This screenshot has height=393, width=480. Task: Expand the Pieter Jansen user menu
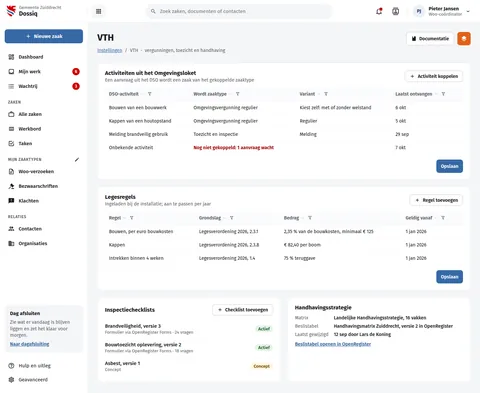pos(442,11)
